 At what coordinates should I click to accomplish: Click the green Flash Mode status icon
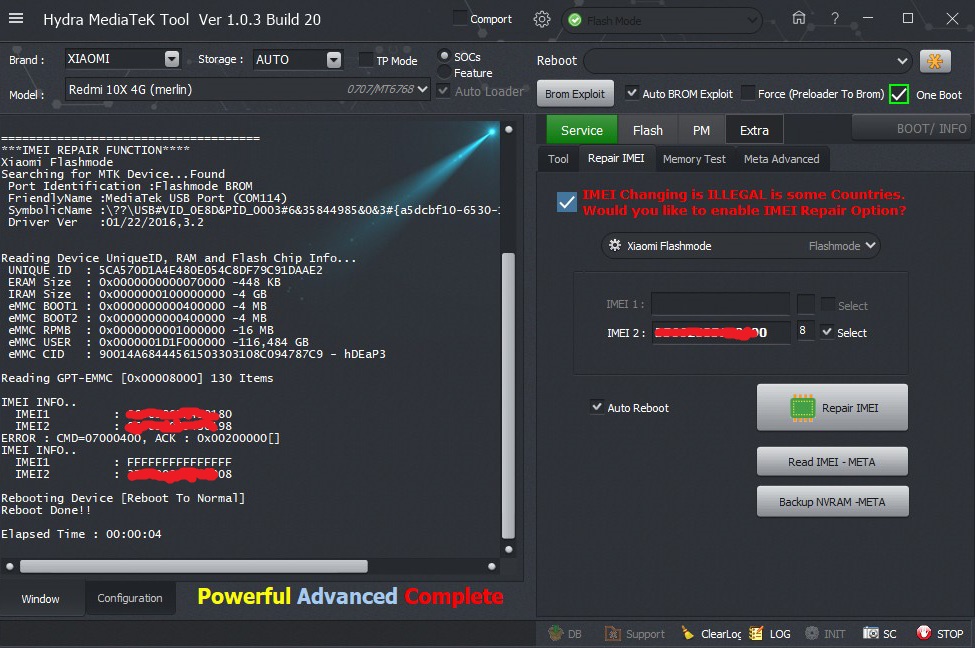coord(575,21)
